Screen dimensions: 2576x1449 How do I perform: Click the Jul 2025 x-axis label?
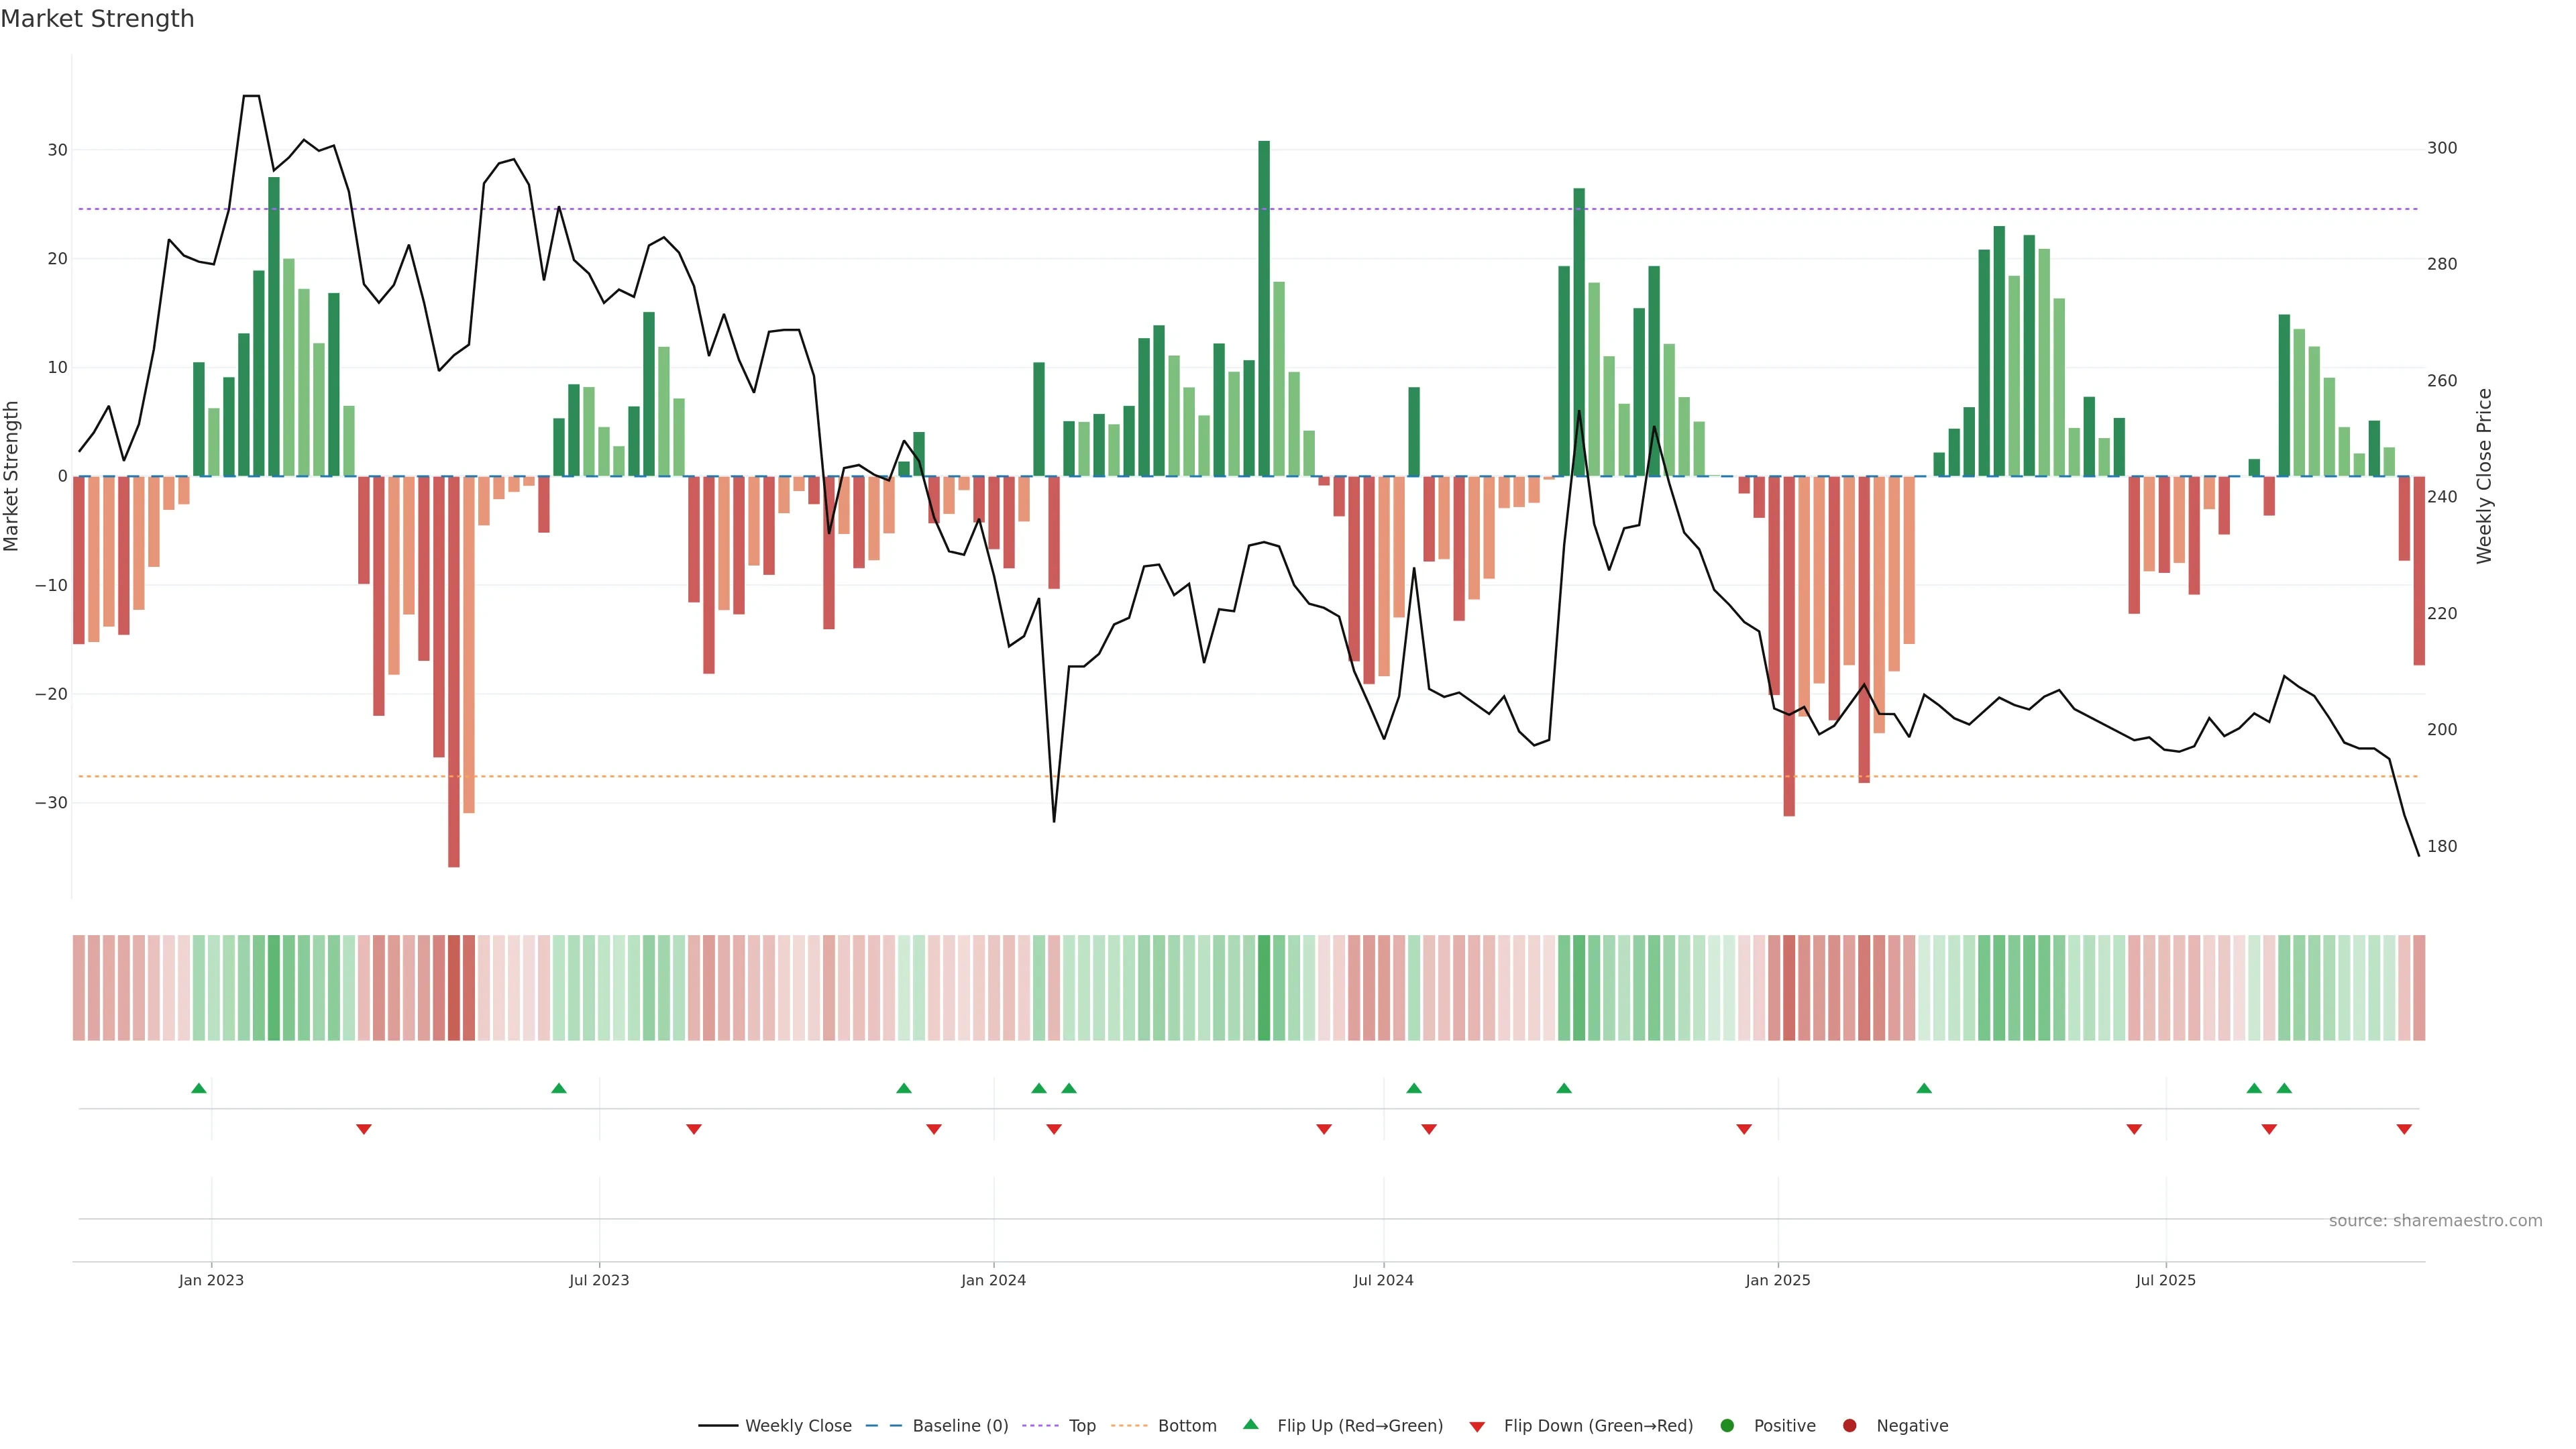pos(2165,1280)
